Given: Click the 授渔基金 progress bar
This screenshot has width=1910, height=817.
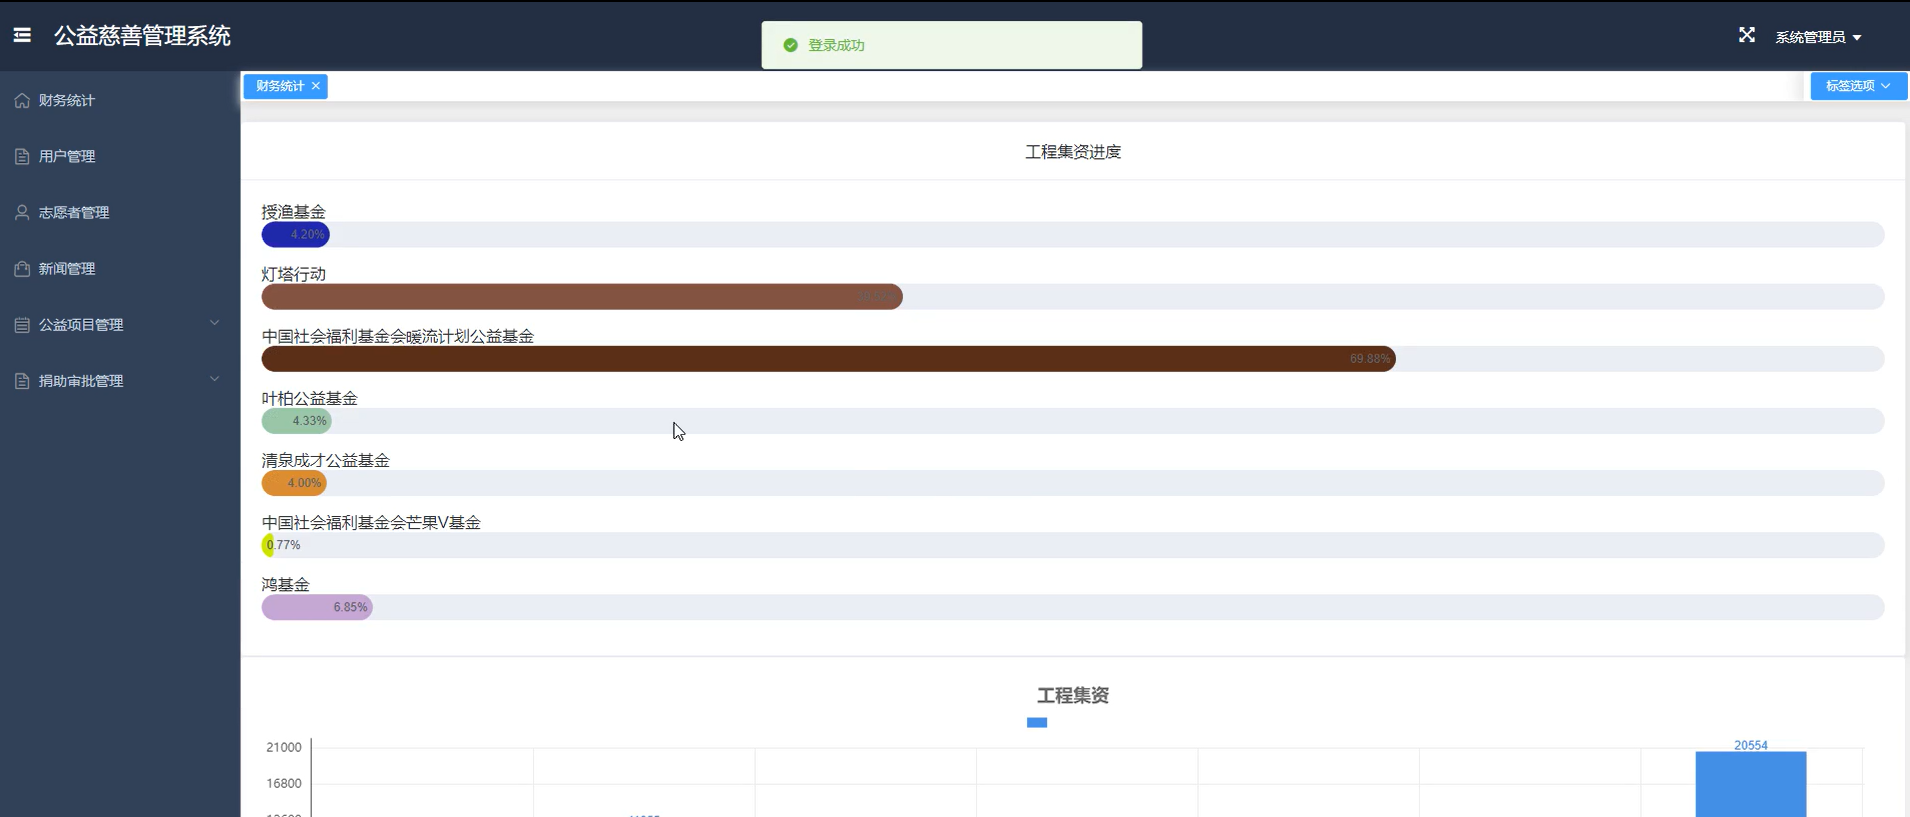Looking at the screenshot, I should pyautogui.click(x=1073, y=235).
